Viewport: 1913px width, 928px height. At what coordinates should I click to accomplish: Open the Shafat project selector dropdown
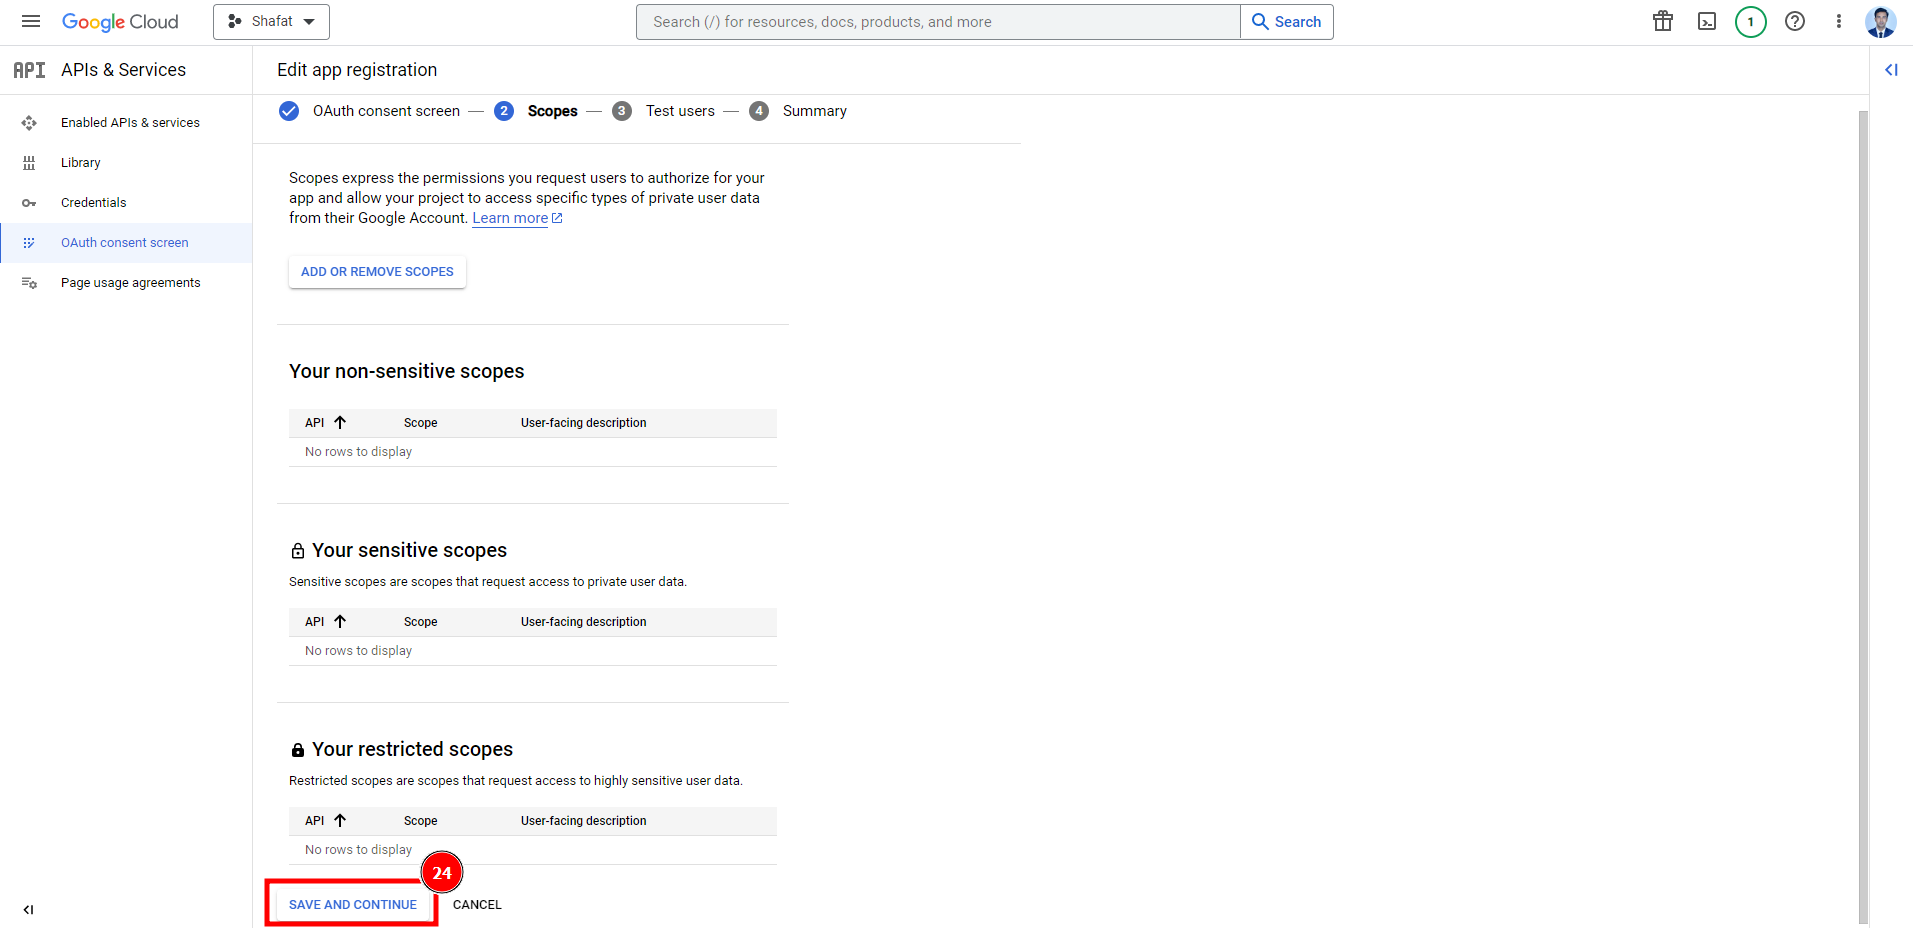pyautogui.click(x=271, y=21)
